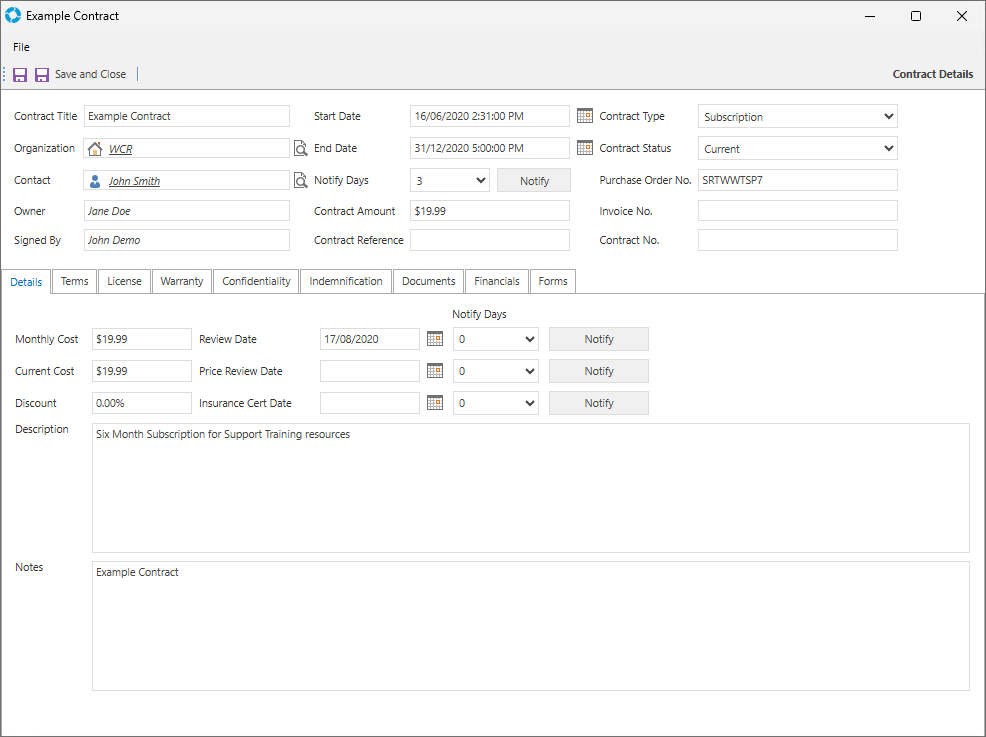Open the End Date calendar picker
The width and height of the screenshot is (986, 737).
click(x=585, y=148)
